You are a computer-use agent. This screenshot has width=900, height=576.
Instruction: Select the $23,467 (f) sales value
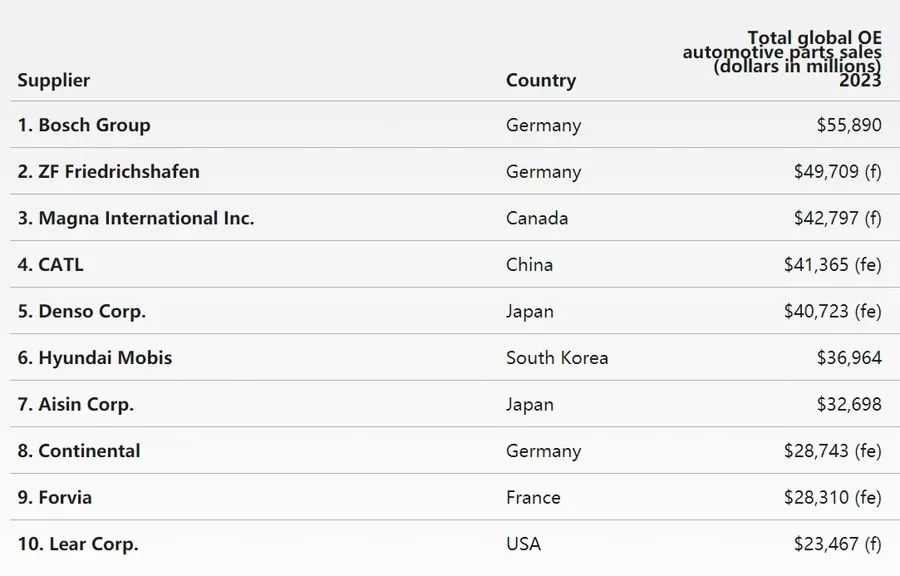coord(837,544)
